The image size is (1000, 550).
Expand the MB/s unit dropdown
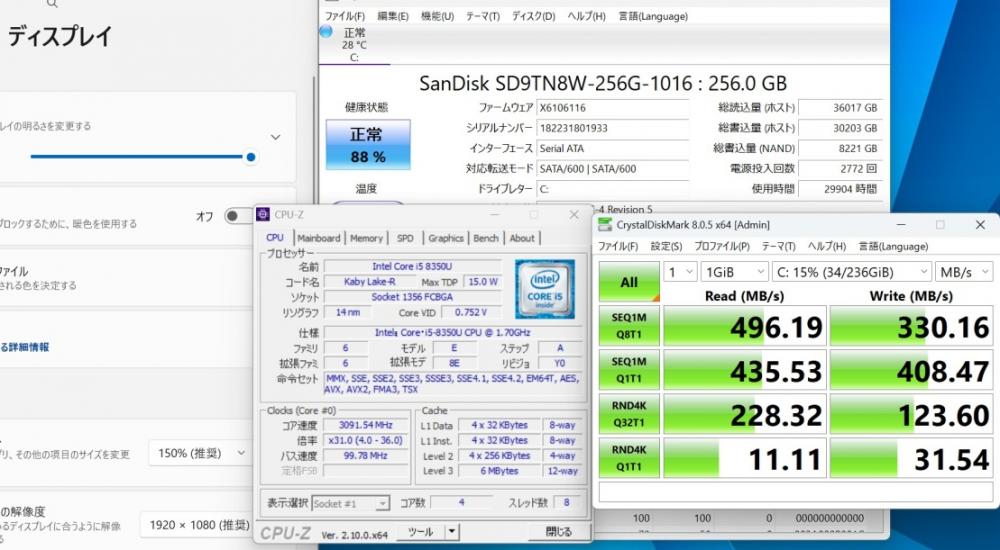click(964, 271)
